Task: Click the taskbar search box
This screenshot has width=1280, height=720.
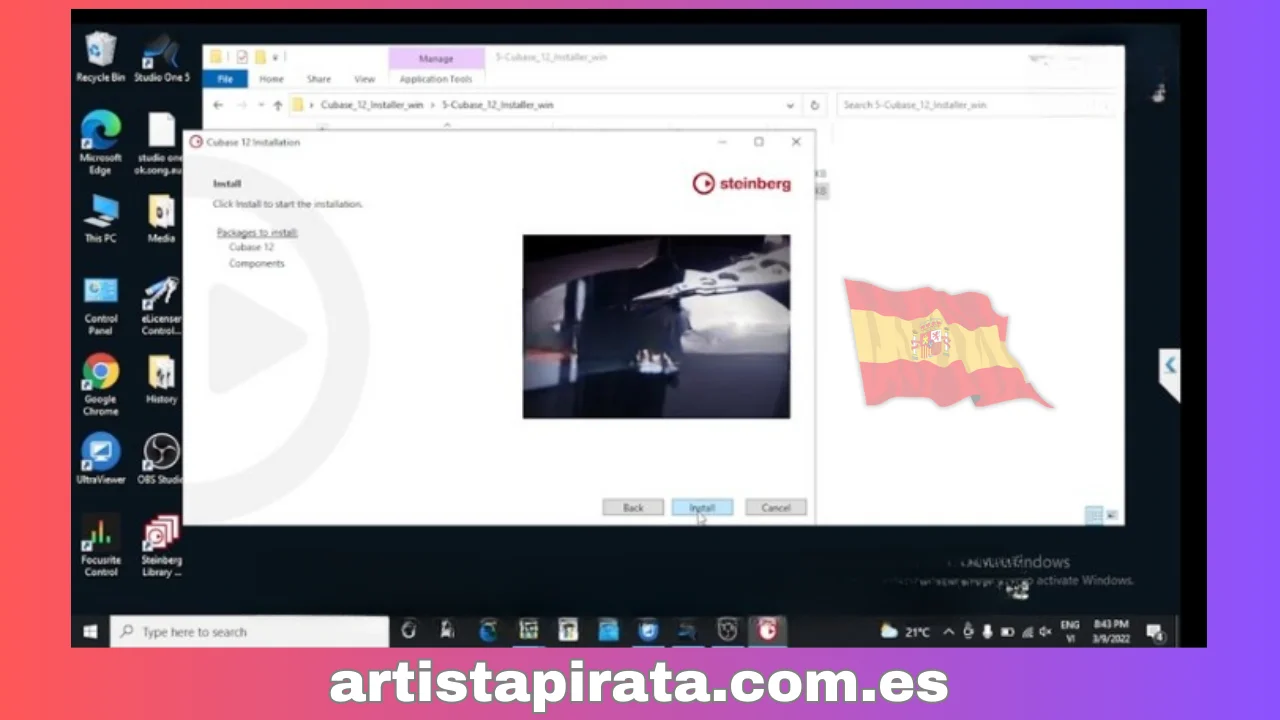Action: [x=250, y=632]
